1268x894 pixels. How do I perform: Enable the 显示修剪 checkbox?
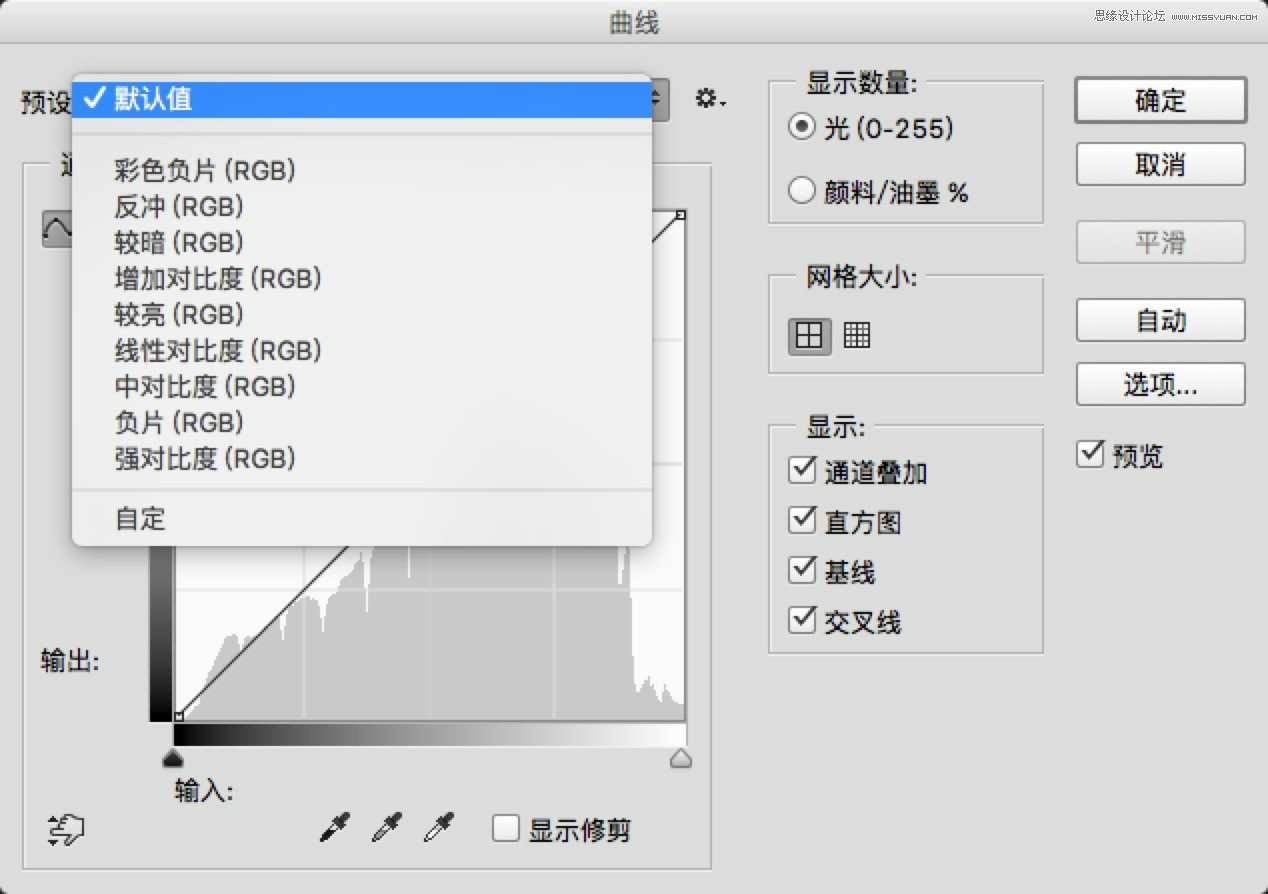click(x=506, y=829)
